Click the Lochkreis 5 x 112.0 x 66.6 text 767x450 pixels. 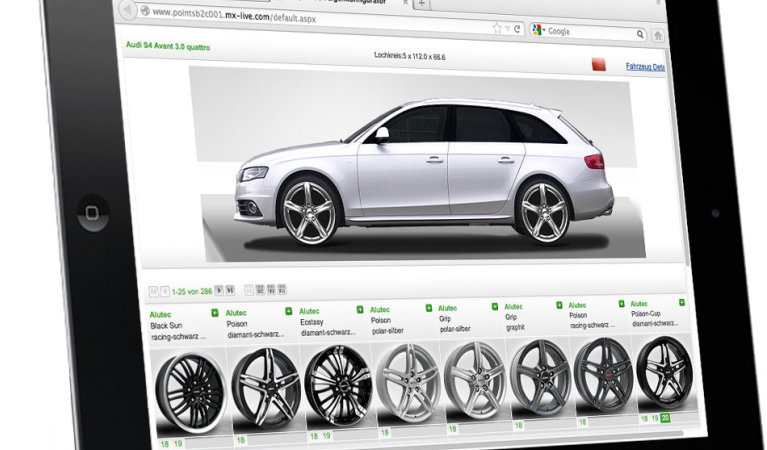(x=409, y=56)
